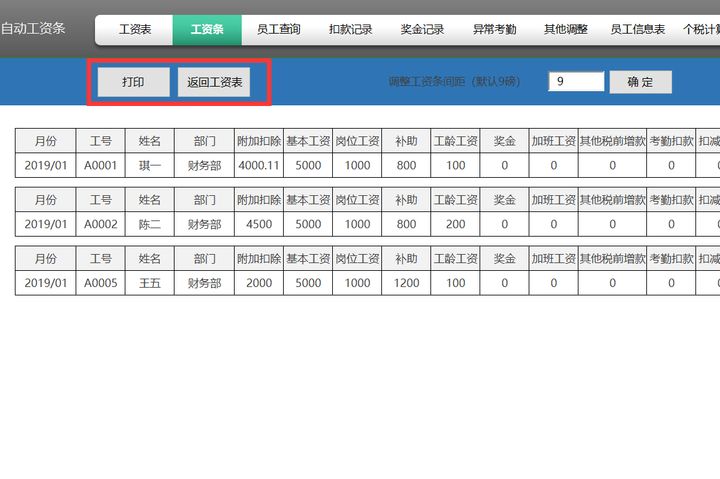This screenshot has height=479, width=720.
Task: Click the 800 allowance cell for 陈二
Action: coord(406,224)
